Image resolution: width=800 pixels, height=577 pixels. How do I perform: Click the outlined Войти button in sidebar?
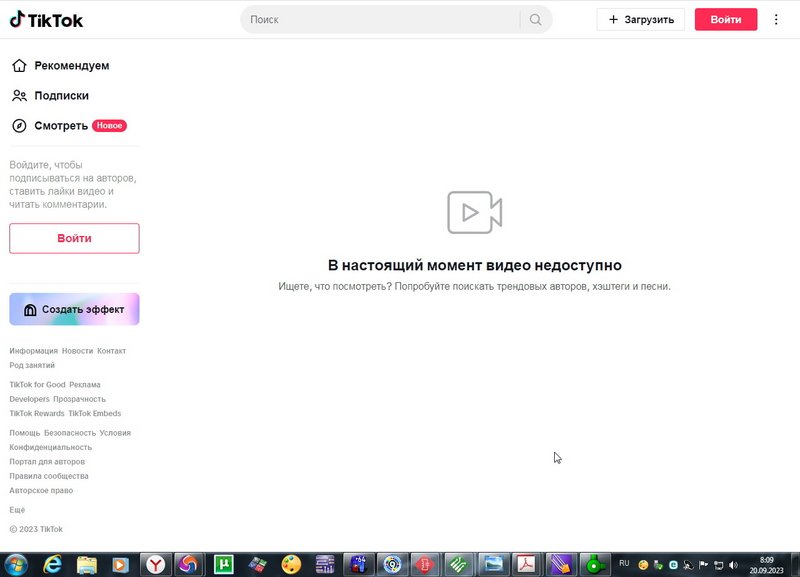tap(74, 238)
